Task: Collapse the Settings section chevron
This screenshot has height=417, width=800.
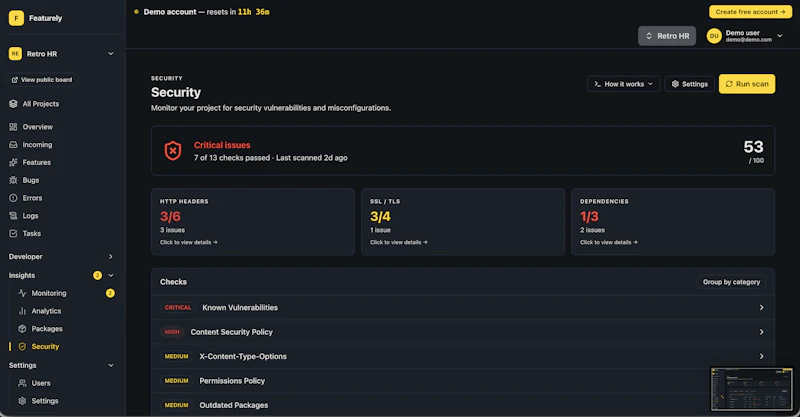Action: pos(111,365)
